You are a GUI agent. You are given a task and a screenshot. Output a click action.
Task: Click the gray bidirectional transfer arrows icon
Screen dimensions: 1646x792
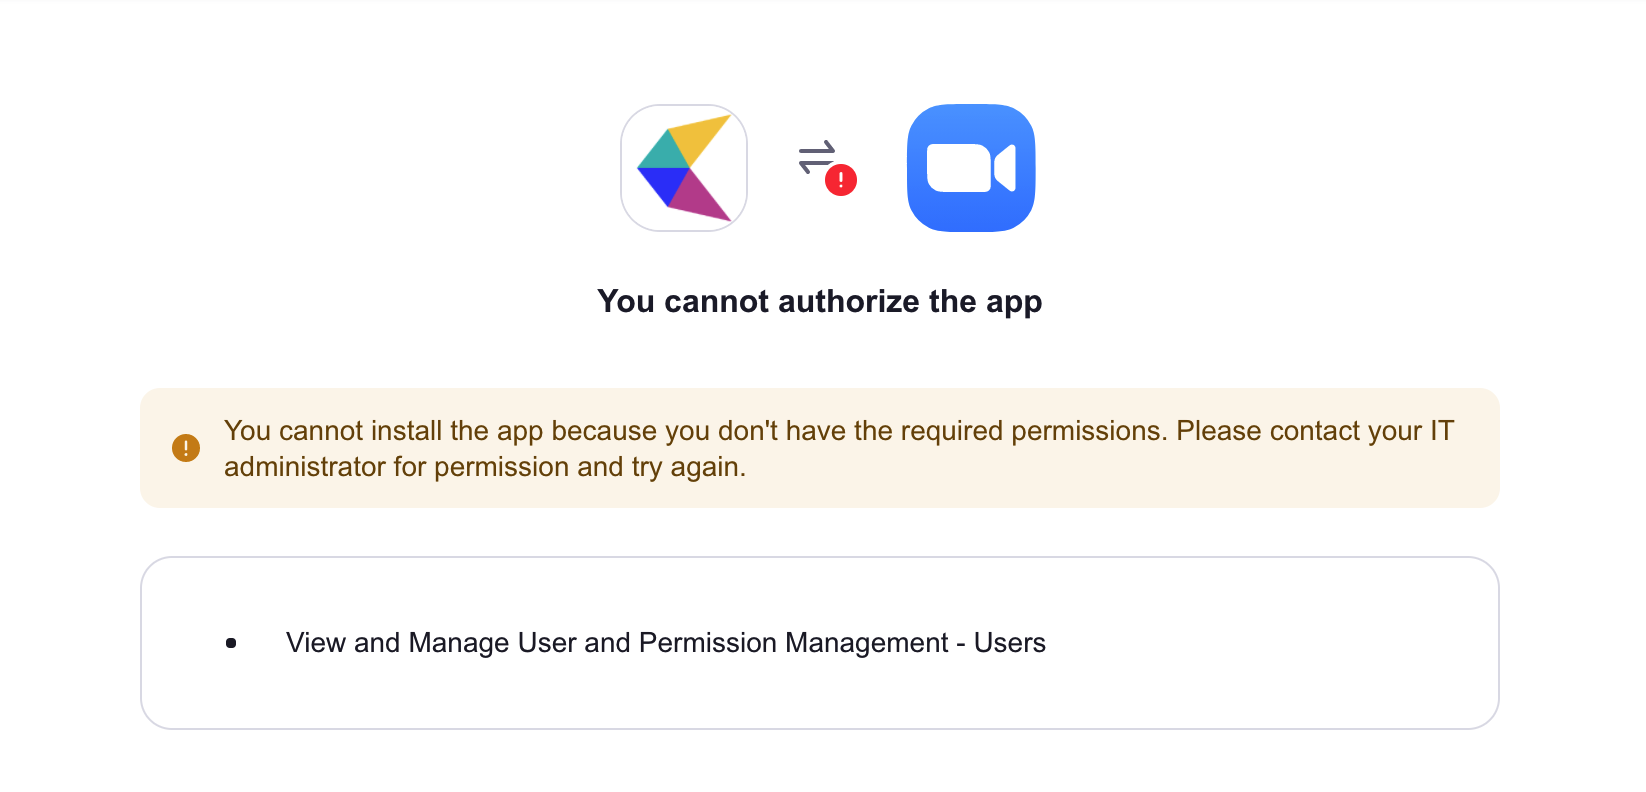tap(816, 156)
